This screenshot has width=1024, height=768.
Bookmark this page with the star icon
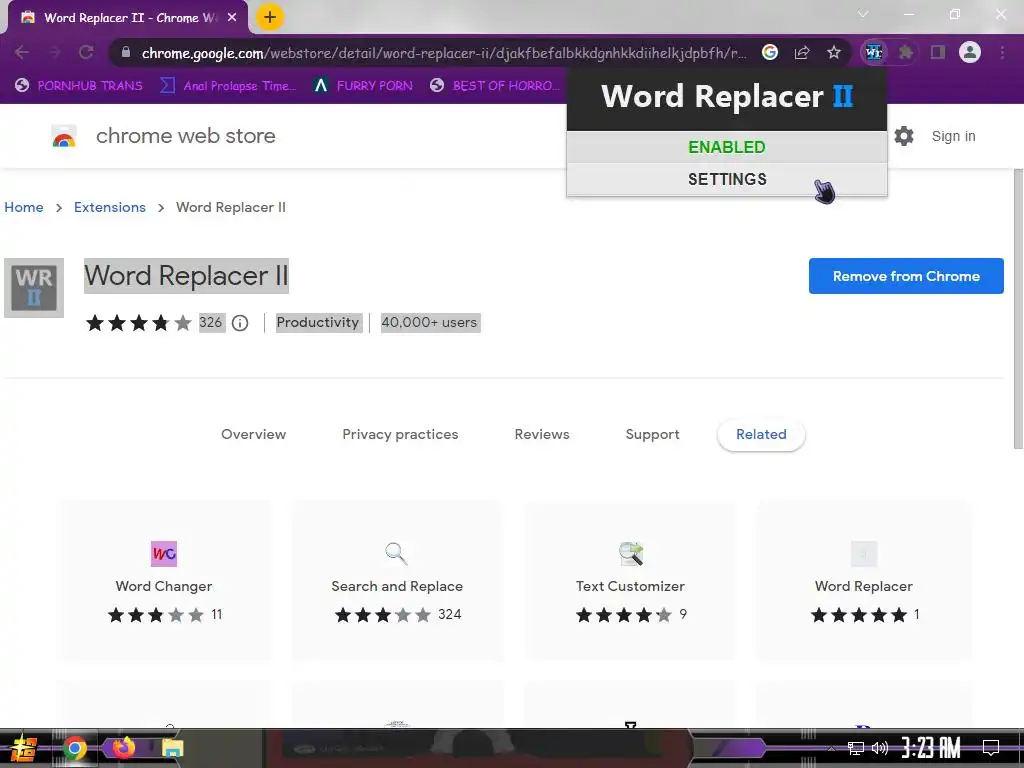coord(834,52)
